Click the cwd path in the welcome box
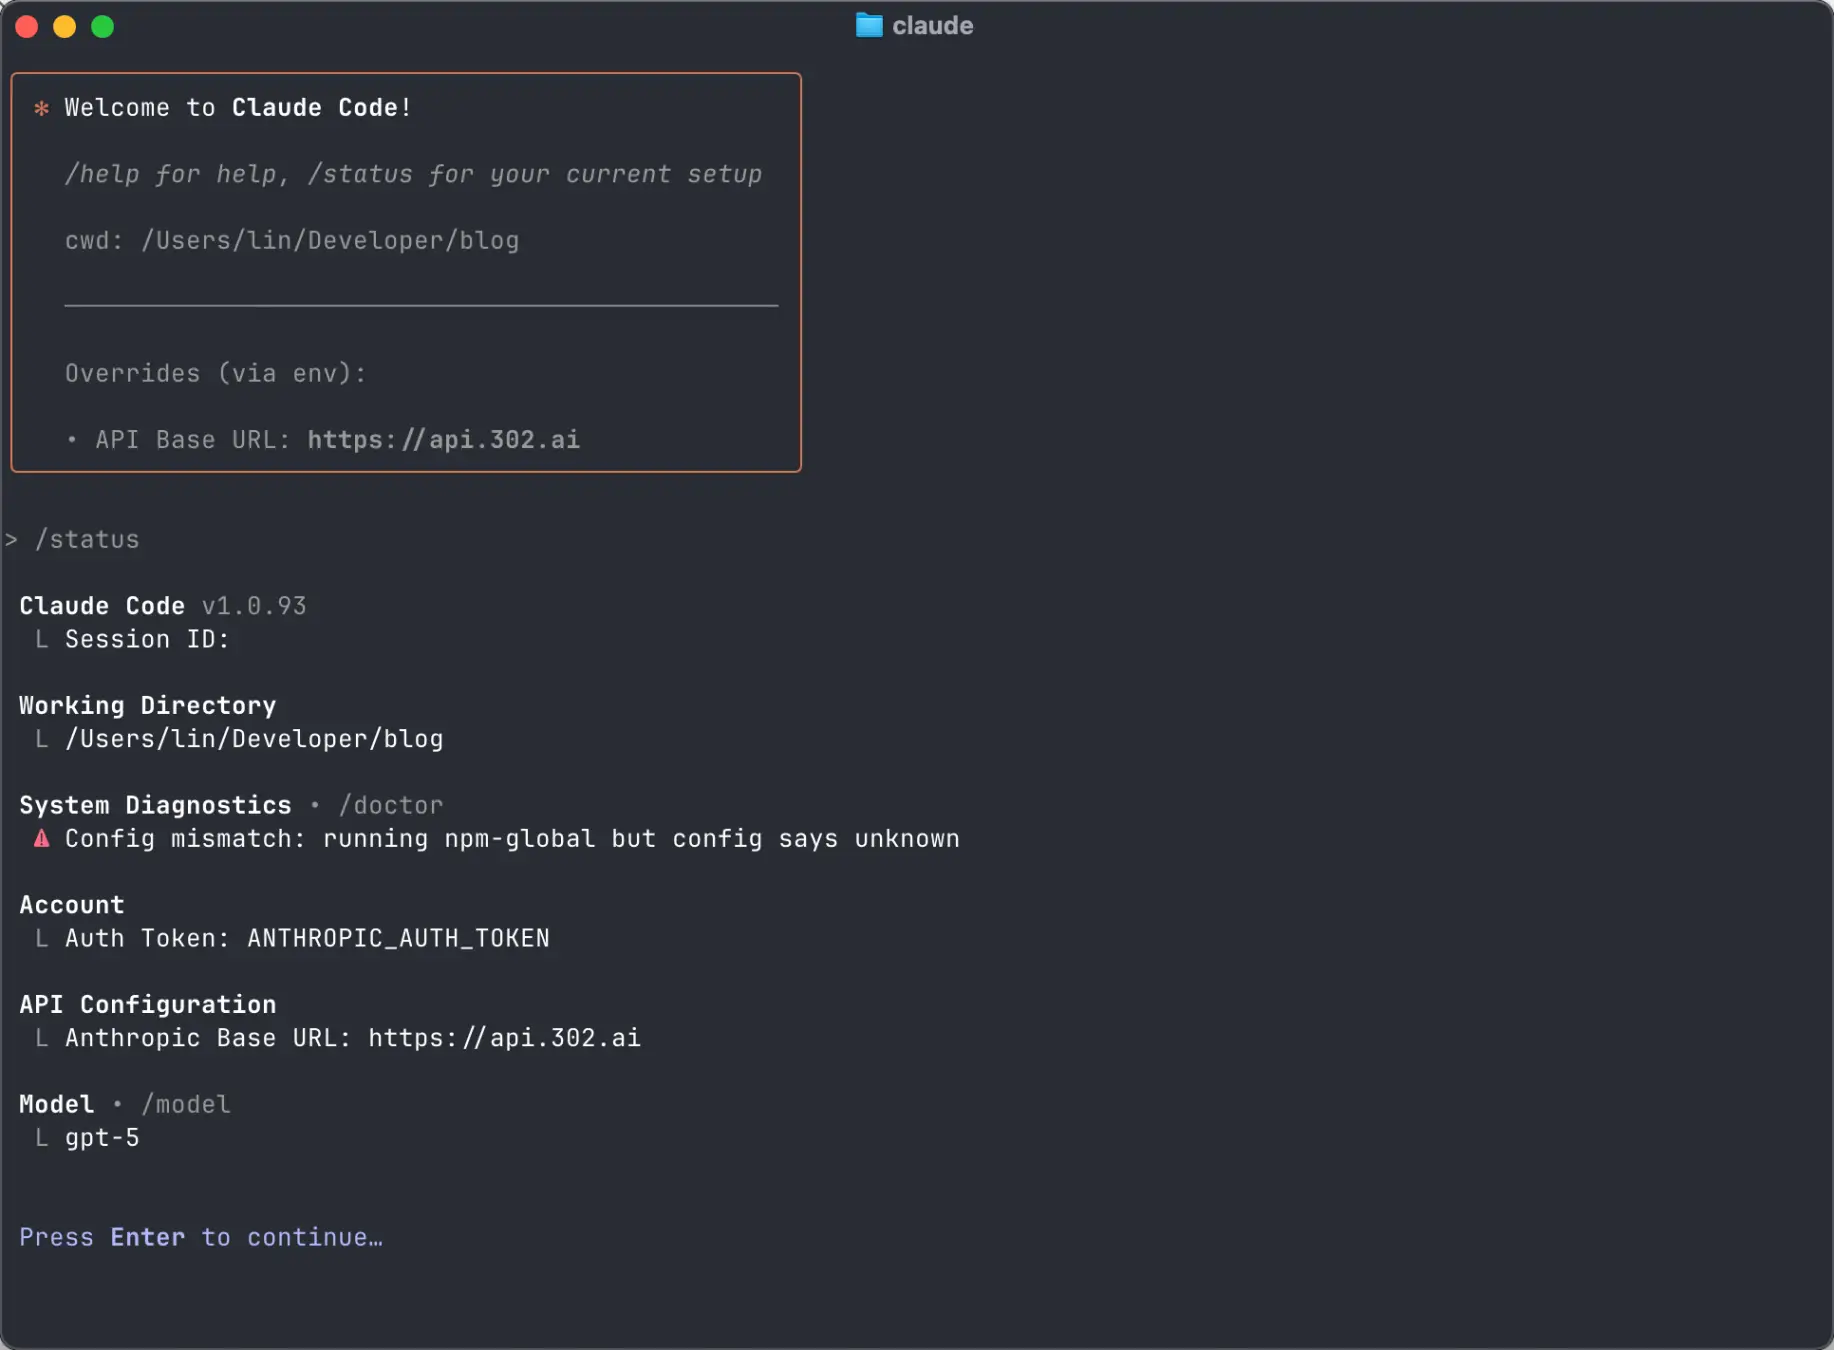1834x1350 pixels. (x=330, y=241)
